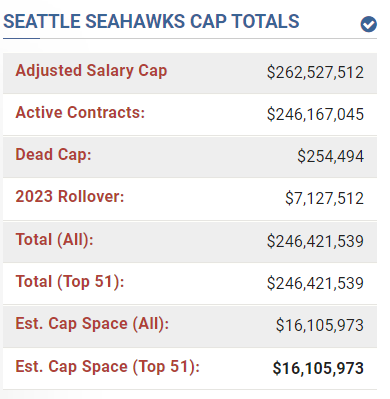The width and height of the screenshot is (390, 399).
Task: Select the Total (Top 51) label
Action: pos(70,282)
